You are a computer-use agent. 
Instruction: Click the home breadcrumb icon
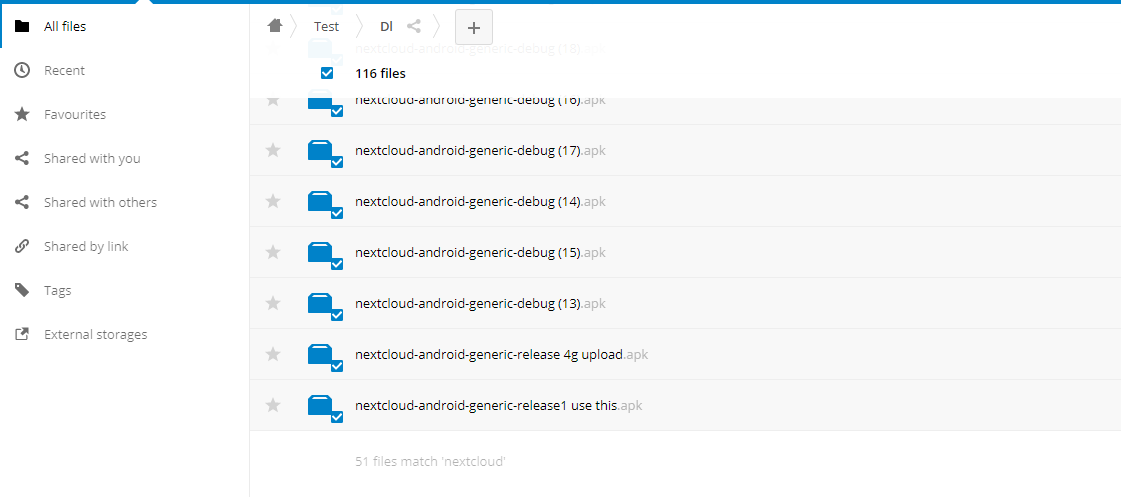[x=275, y=26]
